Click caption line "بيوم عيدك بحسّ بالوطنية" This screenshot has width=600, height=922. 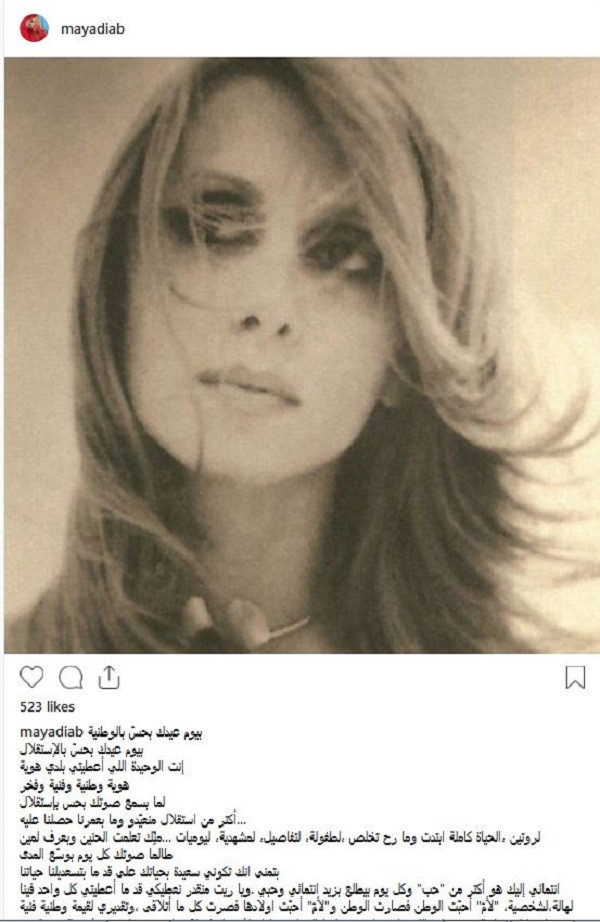click(x=145, y=733)
